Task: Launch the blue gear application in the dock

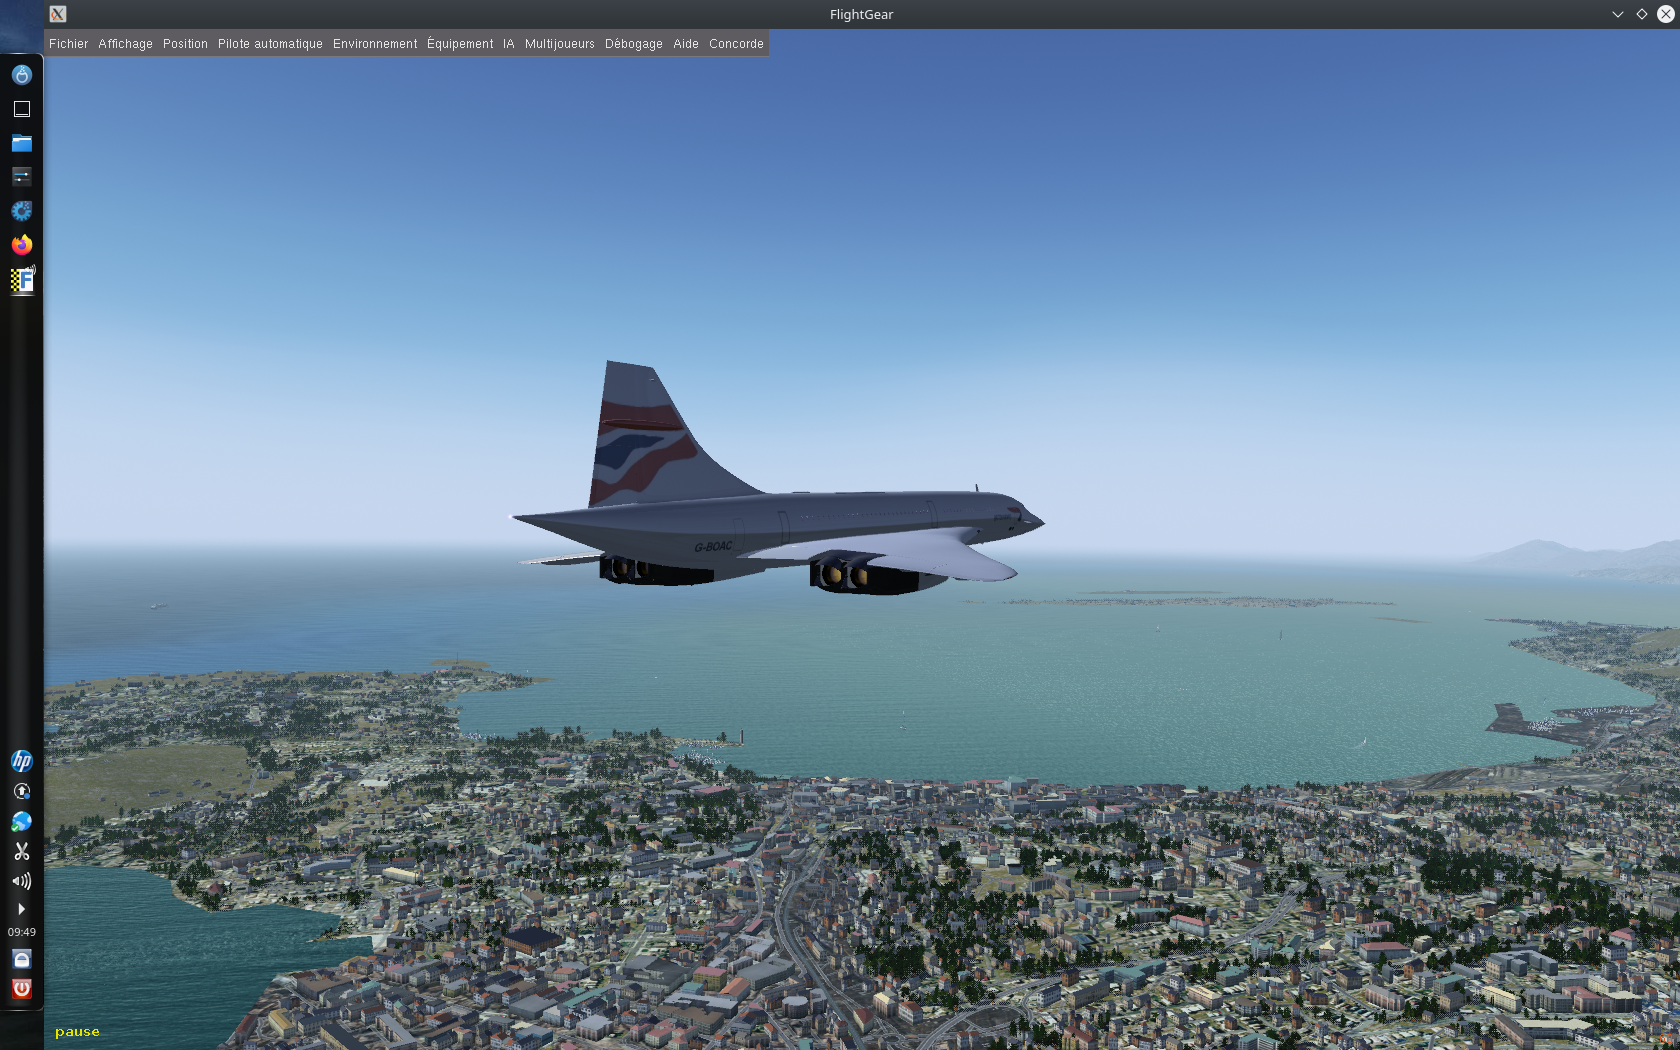Action: tap(22, 211)
